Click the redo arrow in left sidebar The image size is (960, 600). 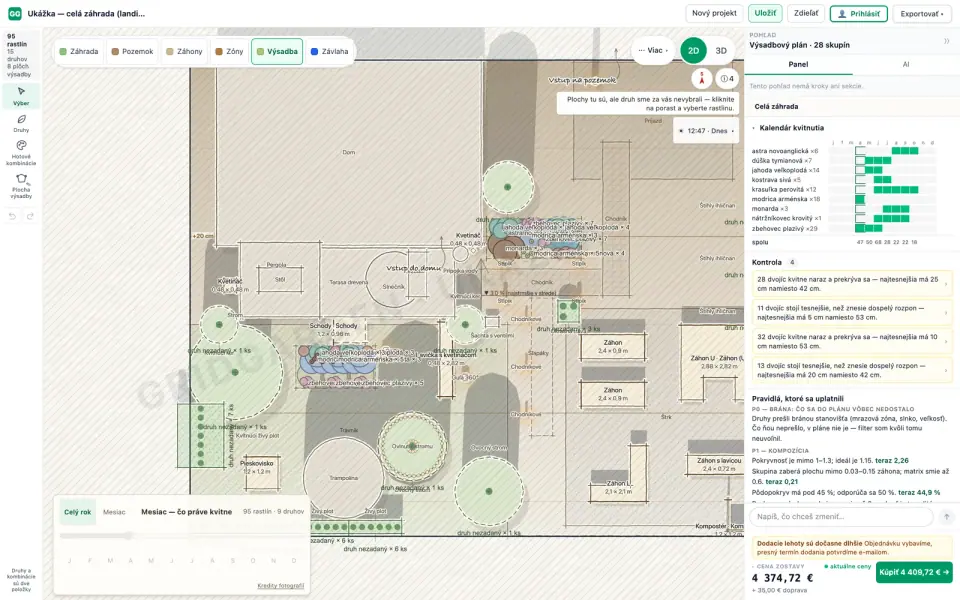pos(30,216)
